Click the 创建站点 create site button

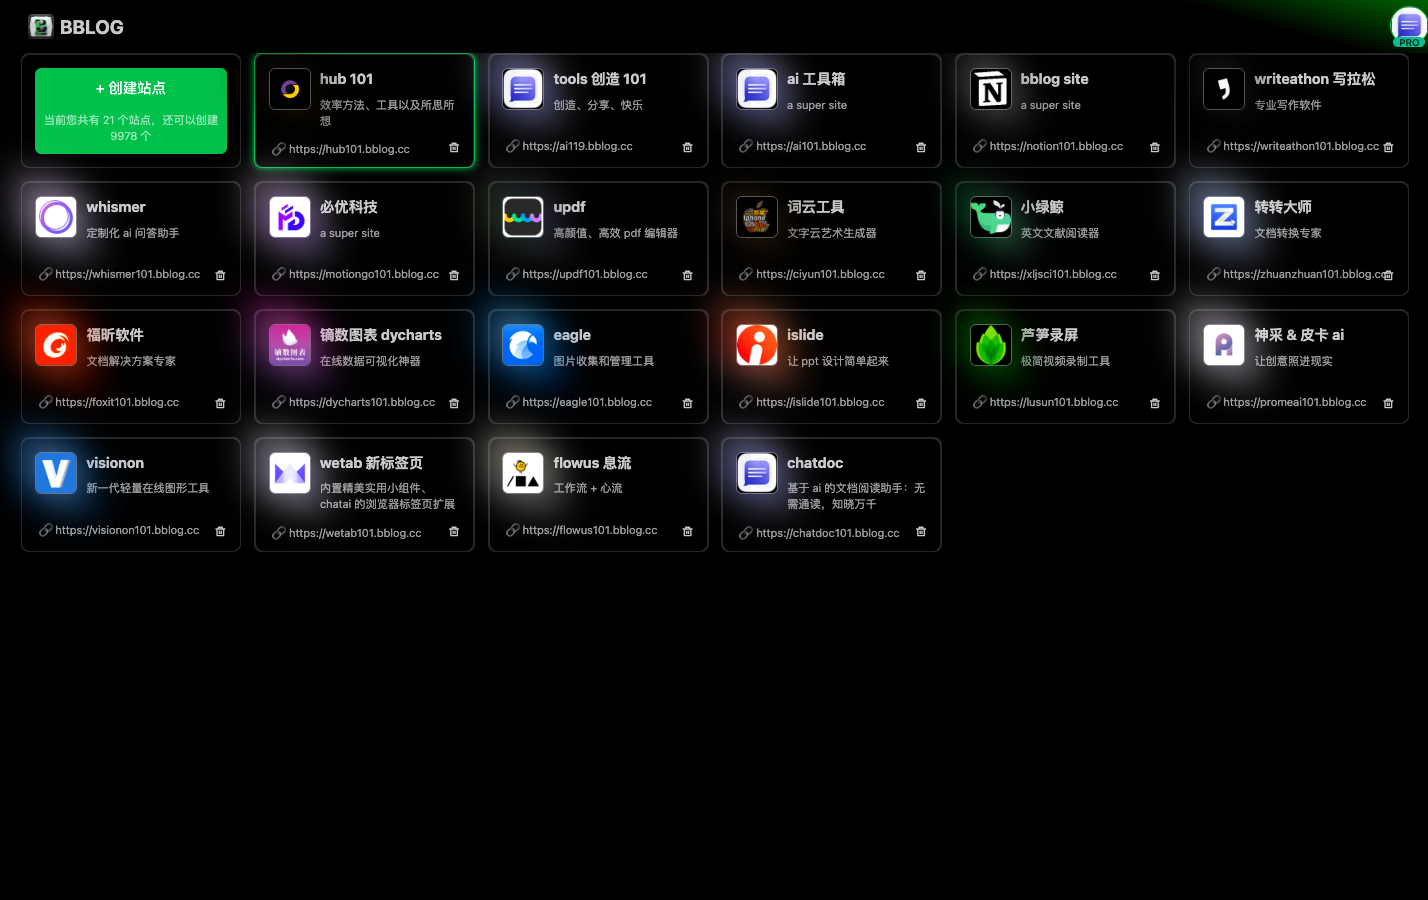(x=131, y=111)
